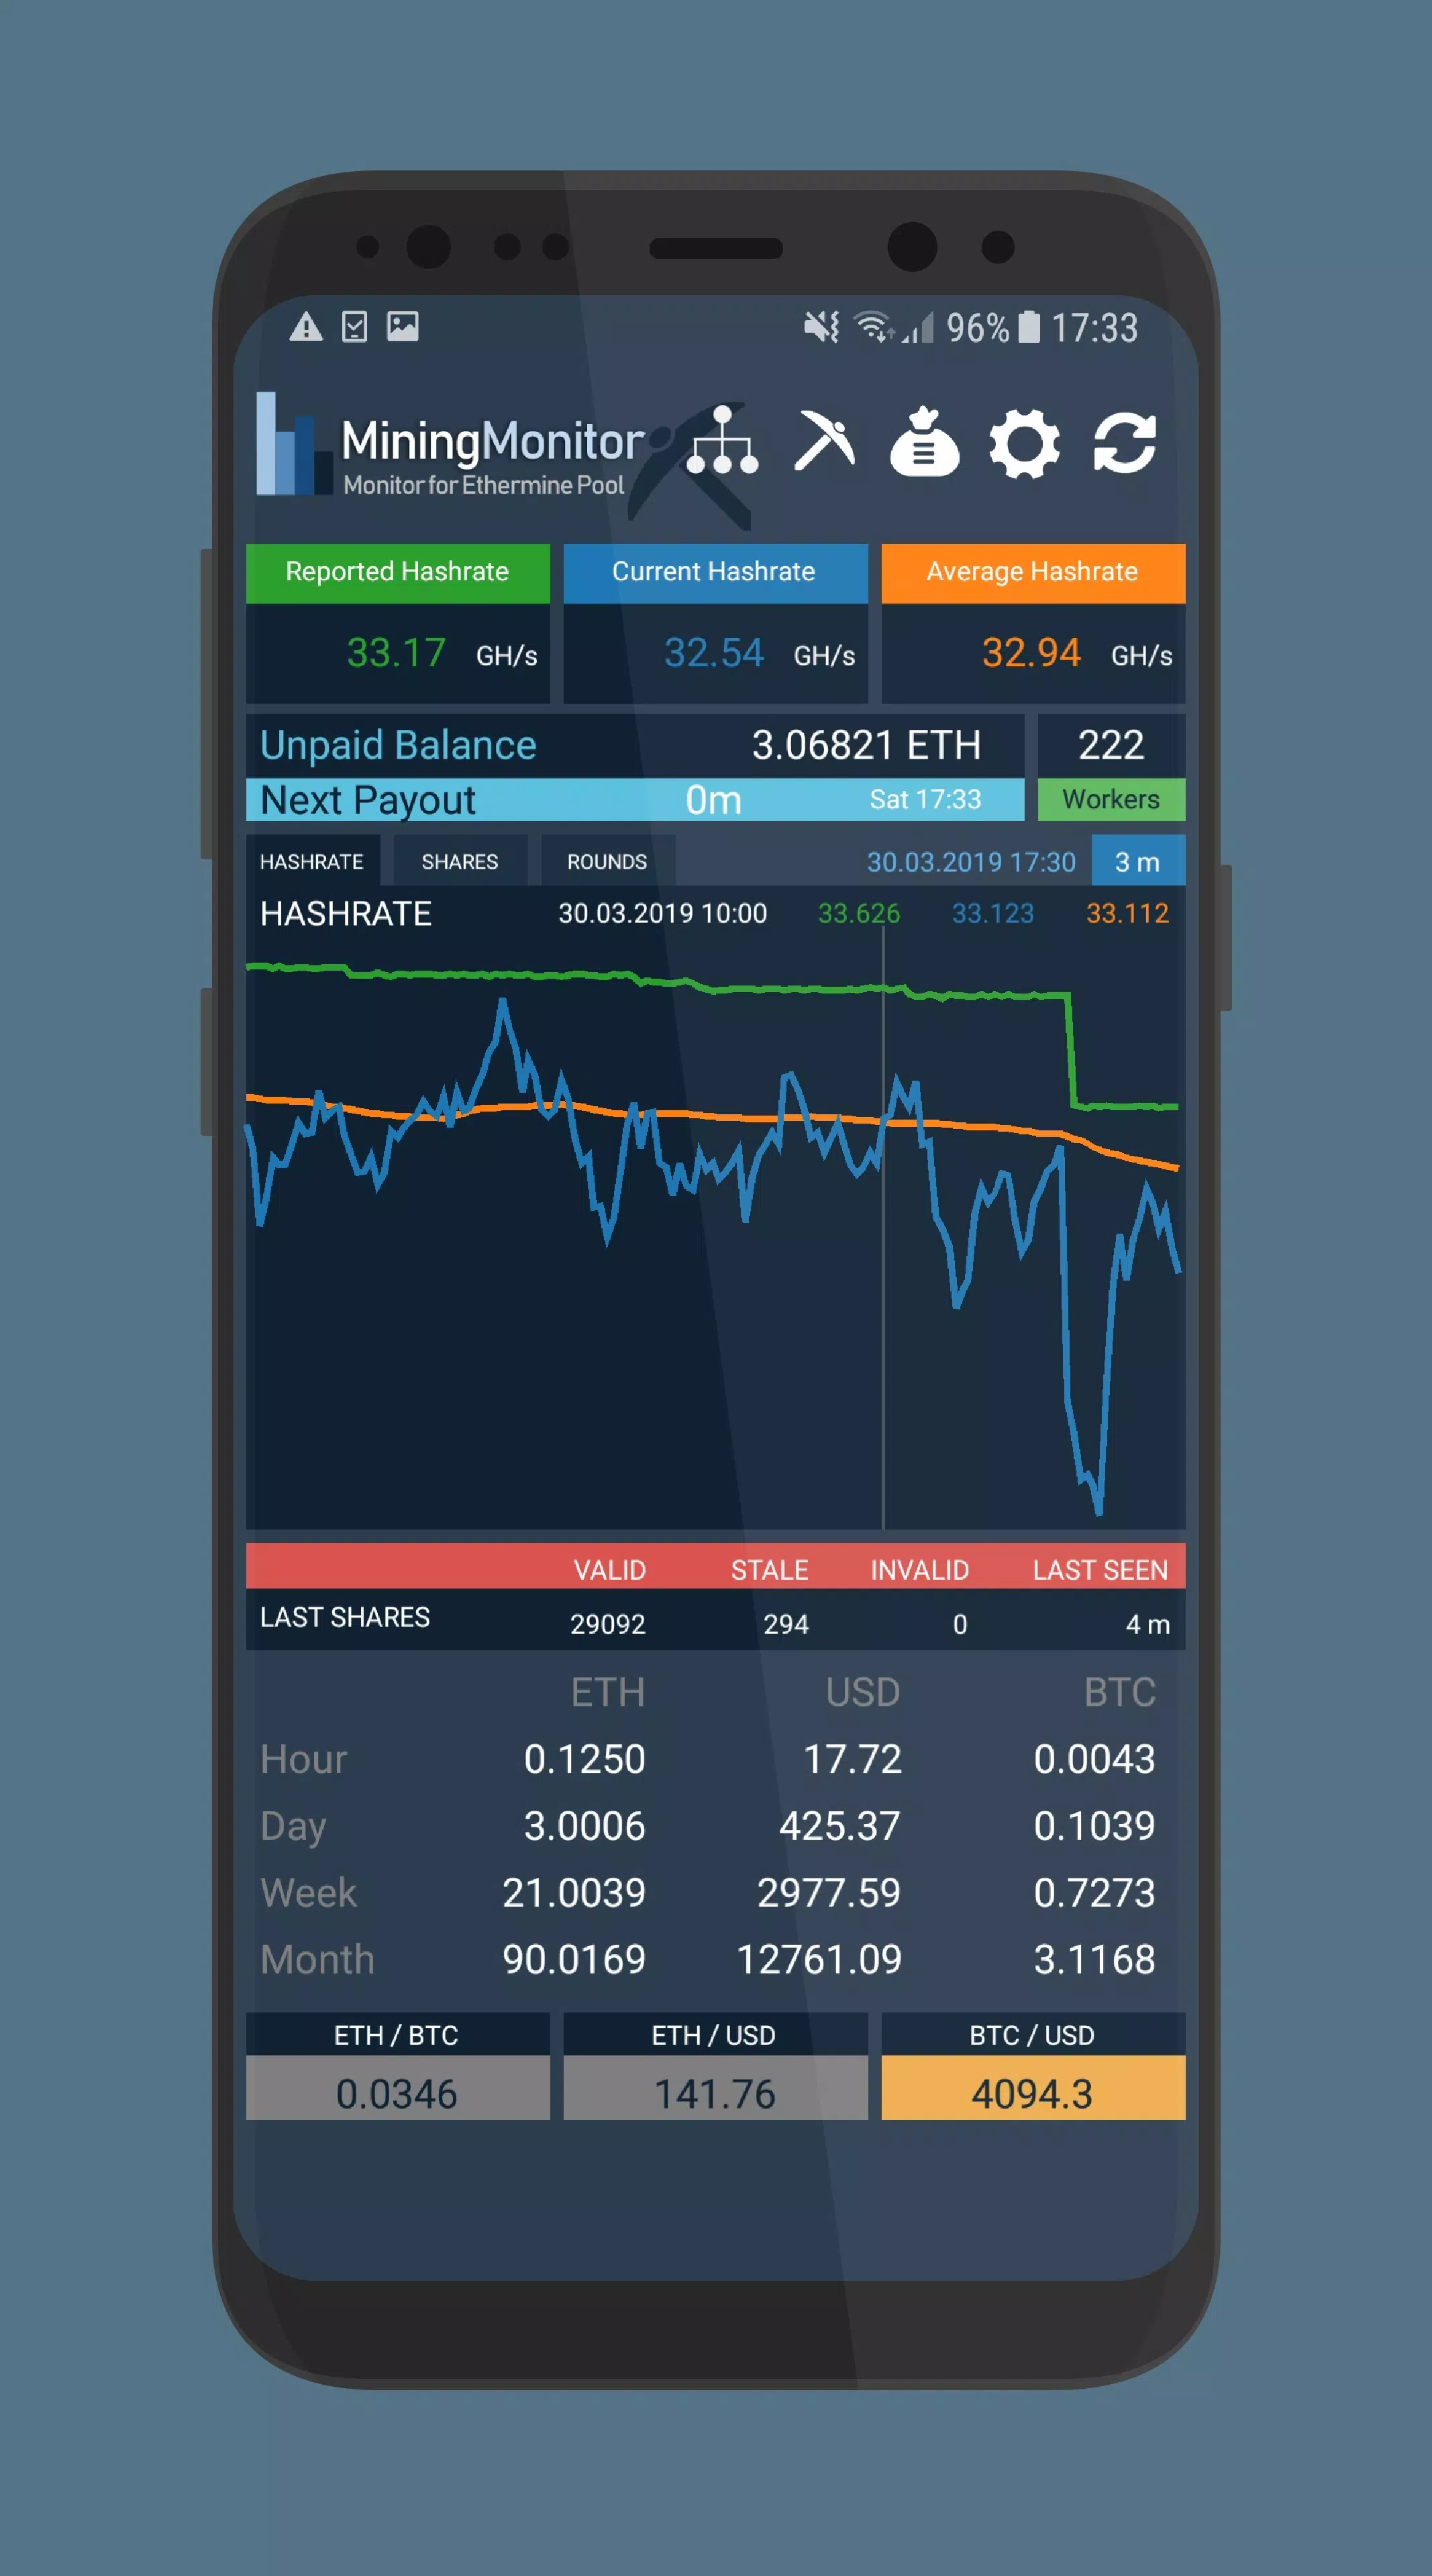Screen dimensions: 1432x2576
Task: Tap valid shares count 29092
Action: [x=608, y=1624]
